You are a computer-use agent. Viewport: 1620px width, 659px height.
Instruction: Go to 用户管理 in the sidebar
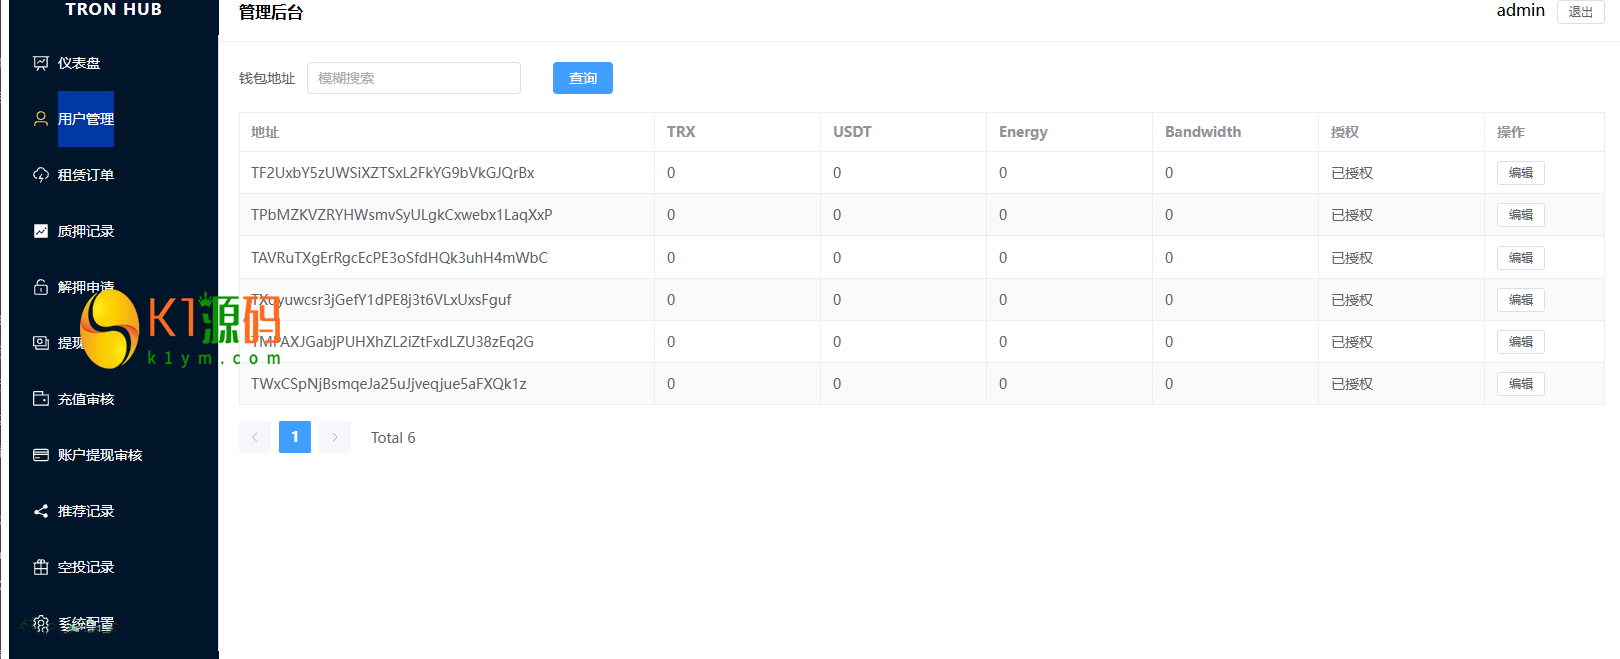(86, 119)
